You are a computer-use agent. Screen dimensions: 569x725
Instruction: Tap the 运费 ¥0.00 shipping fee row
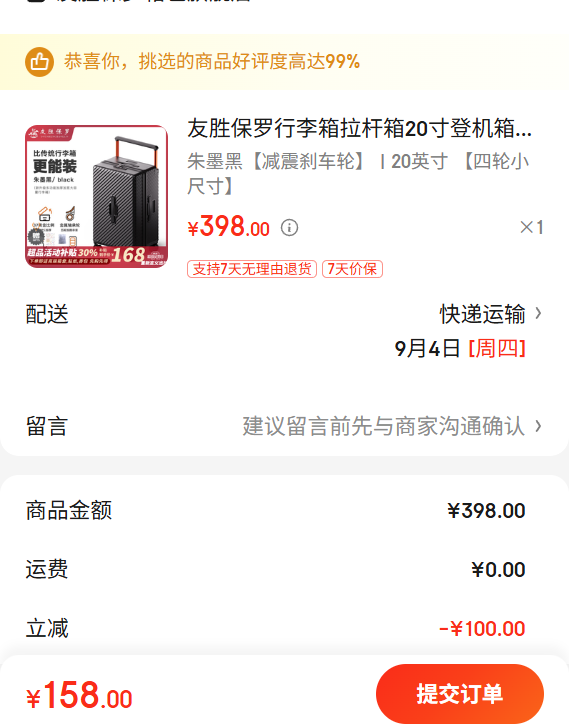284,570
